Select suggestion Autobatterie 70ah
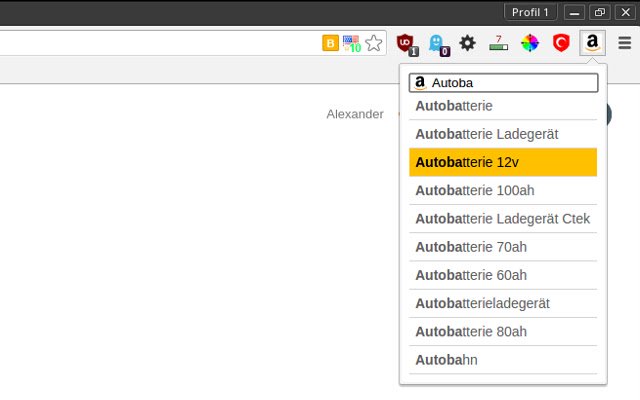 coord(503,247)
